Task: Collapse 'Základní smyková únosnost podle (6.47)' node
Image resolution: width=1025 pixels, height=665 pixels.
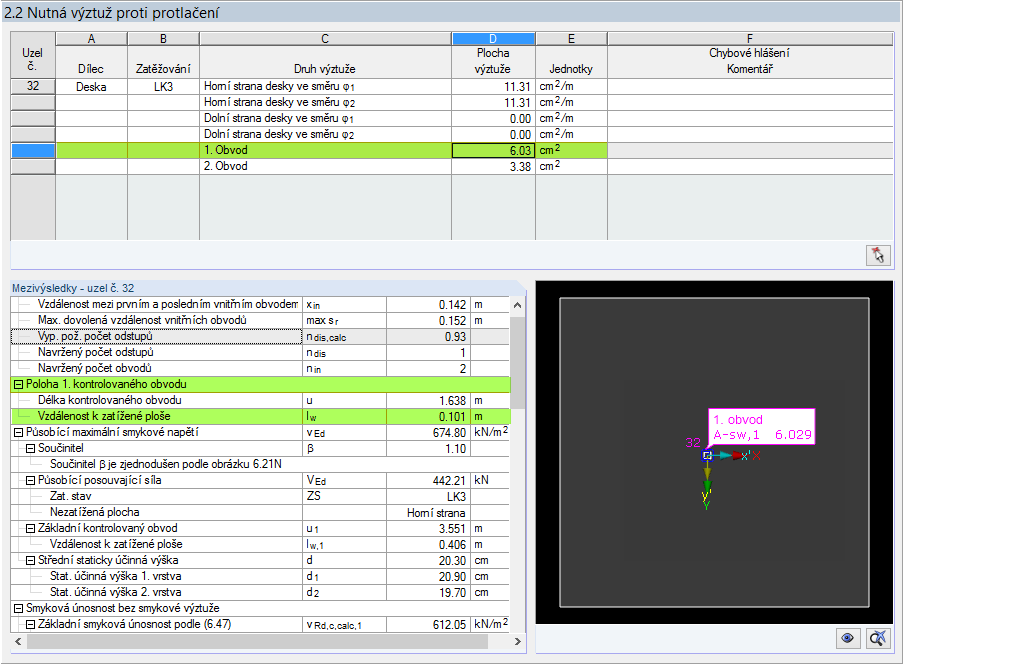Action: (x=30, y=624)
